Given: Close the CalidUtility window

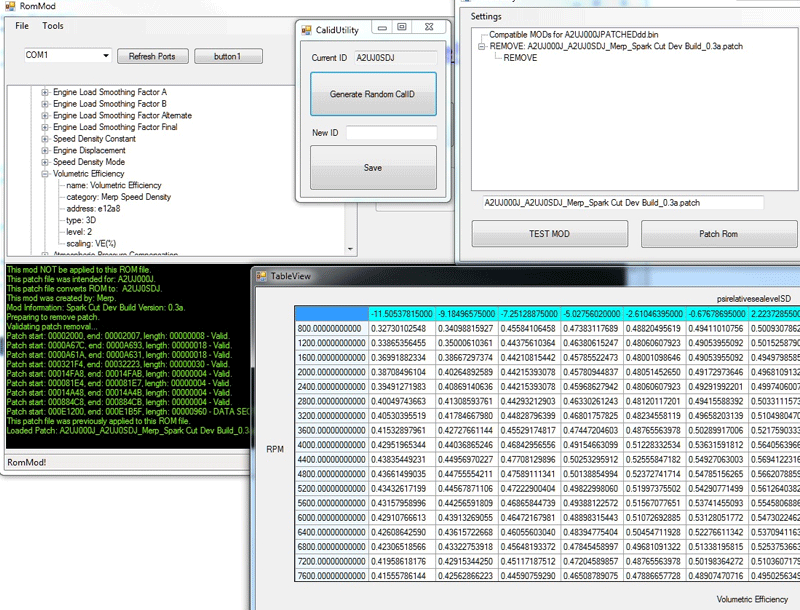Looking at the screenshot, I should (428, 27).
